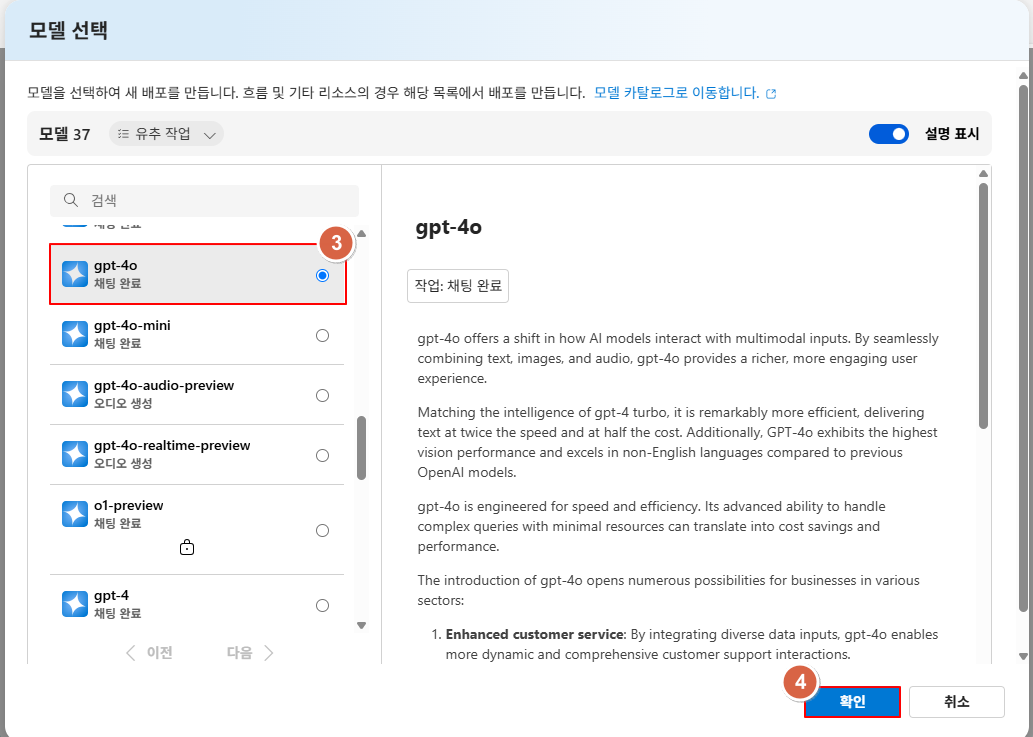Viewport: 1033px width, 737px height.
Task: Click the Enhanced customer service bold text
Action: pyautogui.click(x=534, y=634)
